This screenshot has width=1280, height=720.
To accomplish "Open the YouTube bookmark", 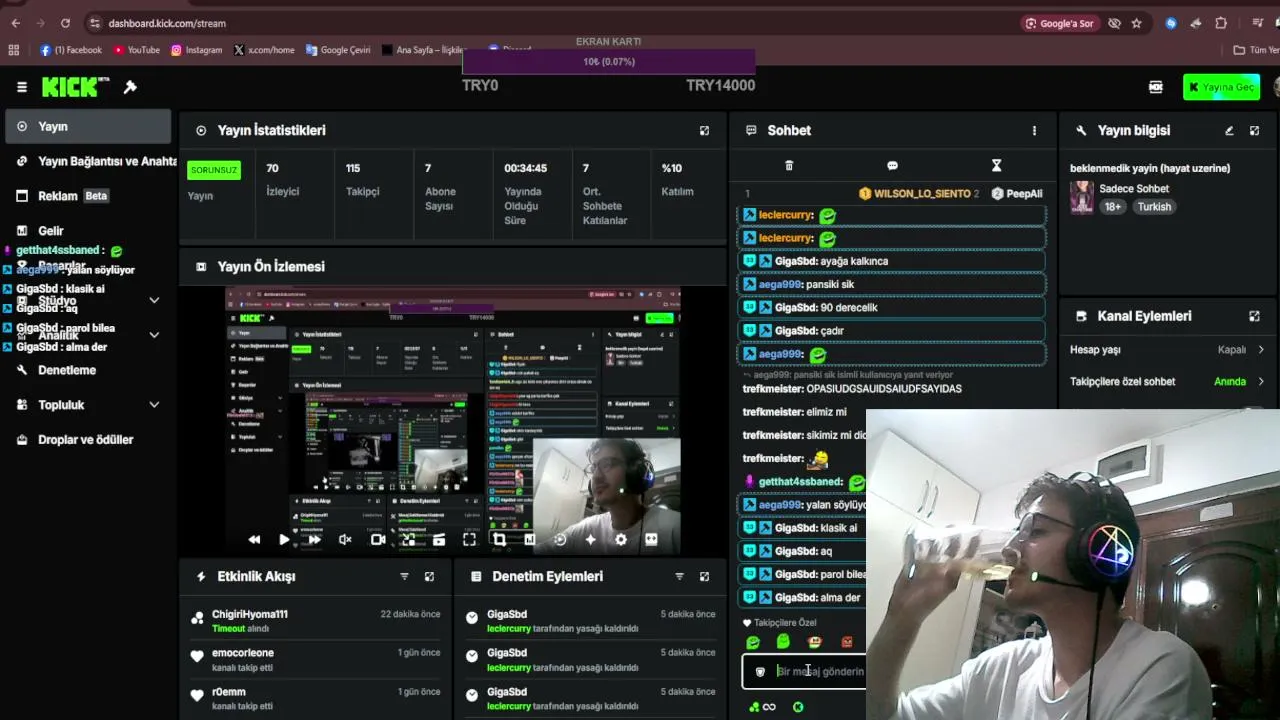I will point(136,50).
